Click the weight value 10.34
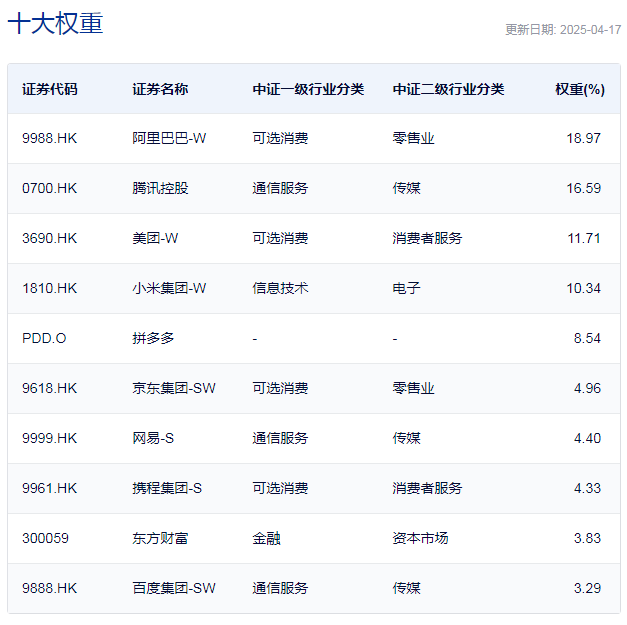Viewport: 627px width, 625px height. [x=583, y=288]
